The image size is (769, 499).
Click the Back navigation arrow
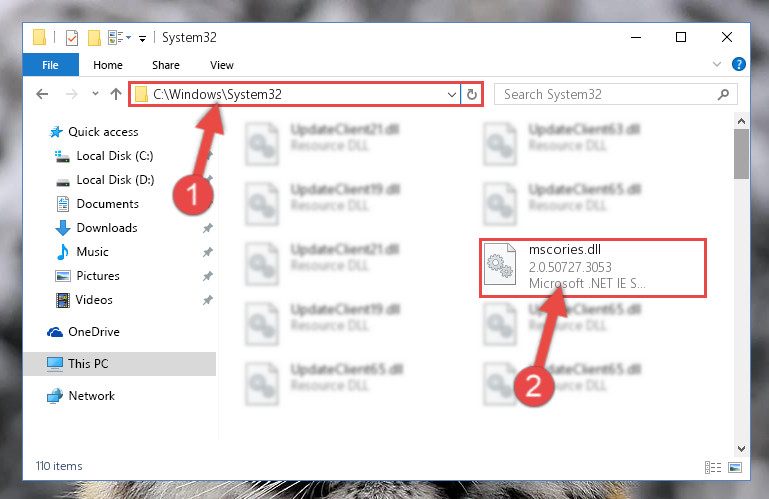point(42,94)
